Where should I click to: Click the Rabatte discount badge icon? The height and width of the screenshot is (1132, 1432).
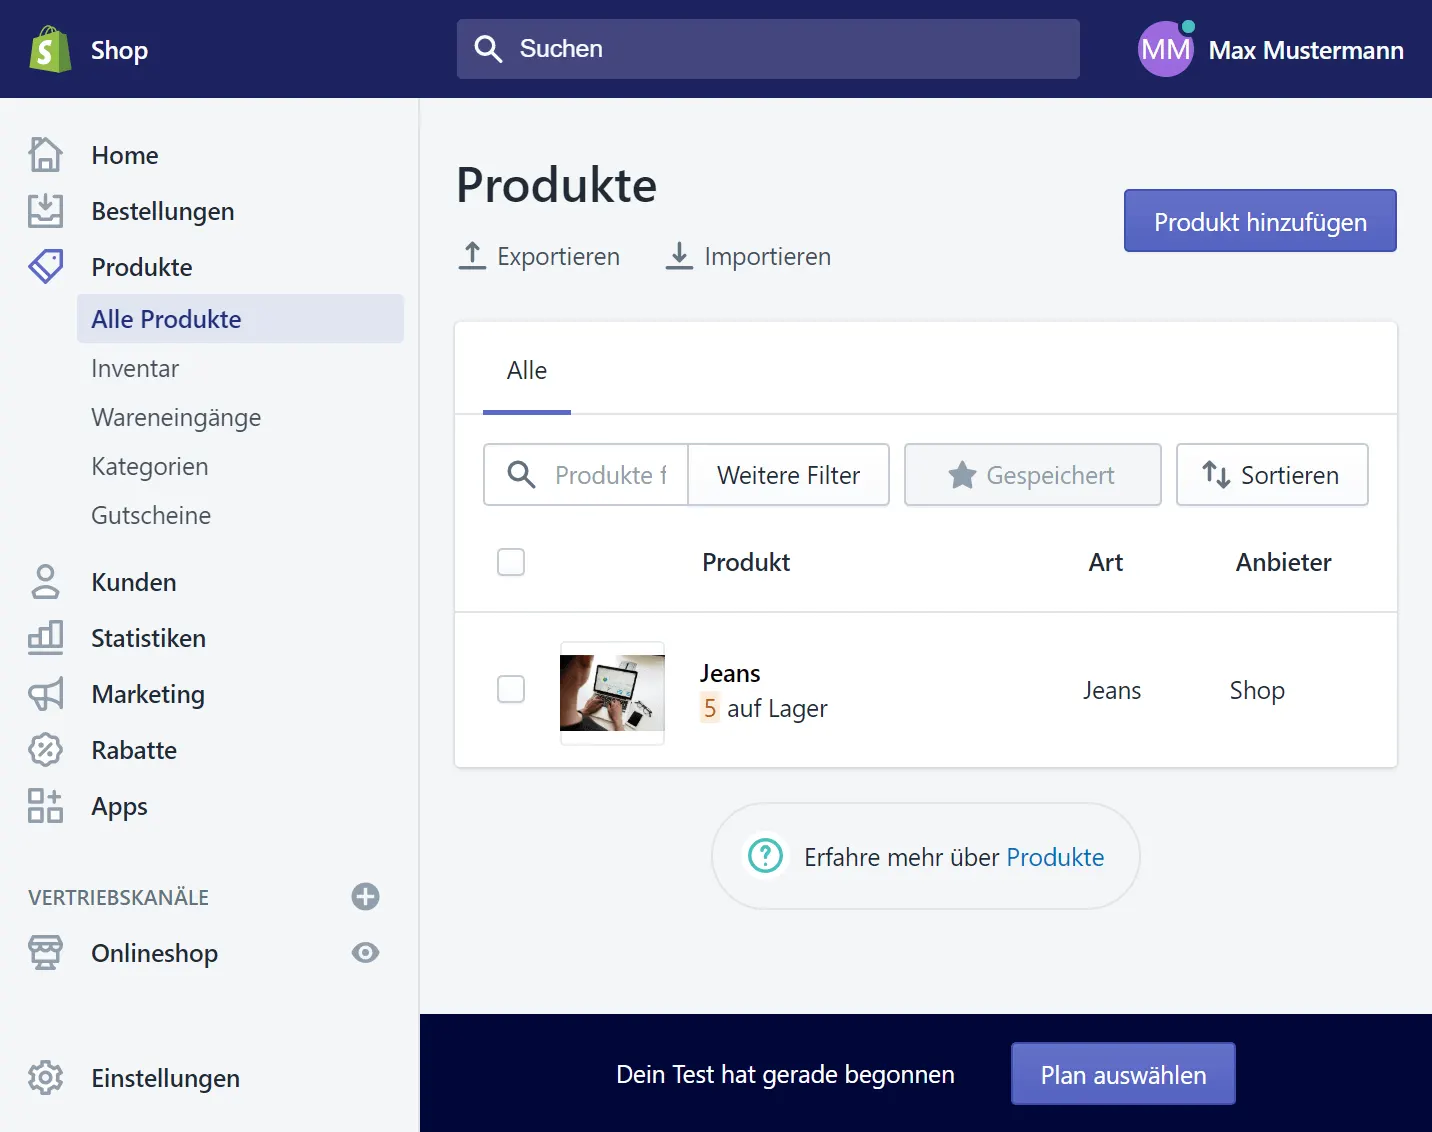coord(45,750)
